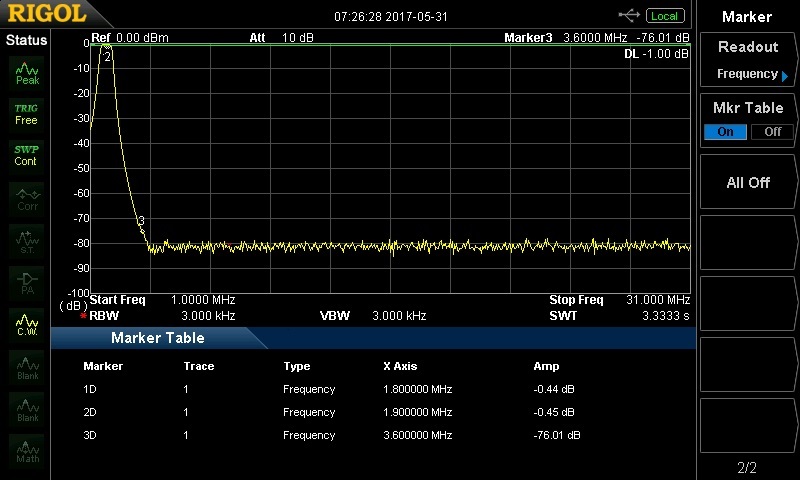This screenshot has height=480, width=800.
Task: Select marker row 1D in table
Action: [332, 389]
